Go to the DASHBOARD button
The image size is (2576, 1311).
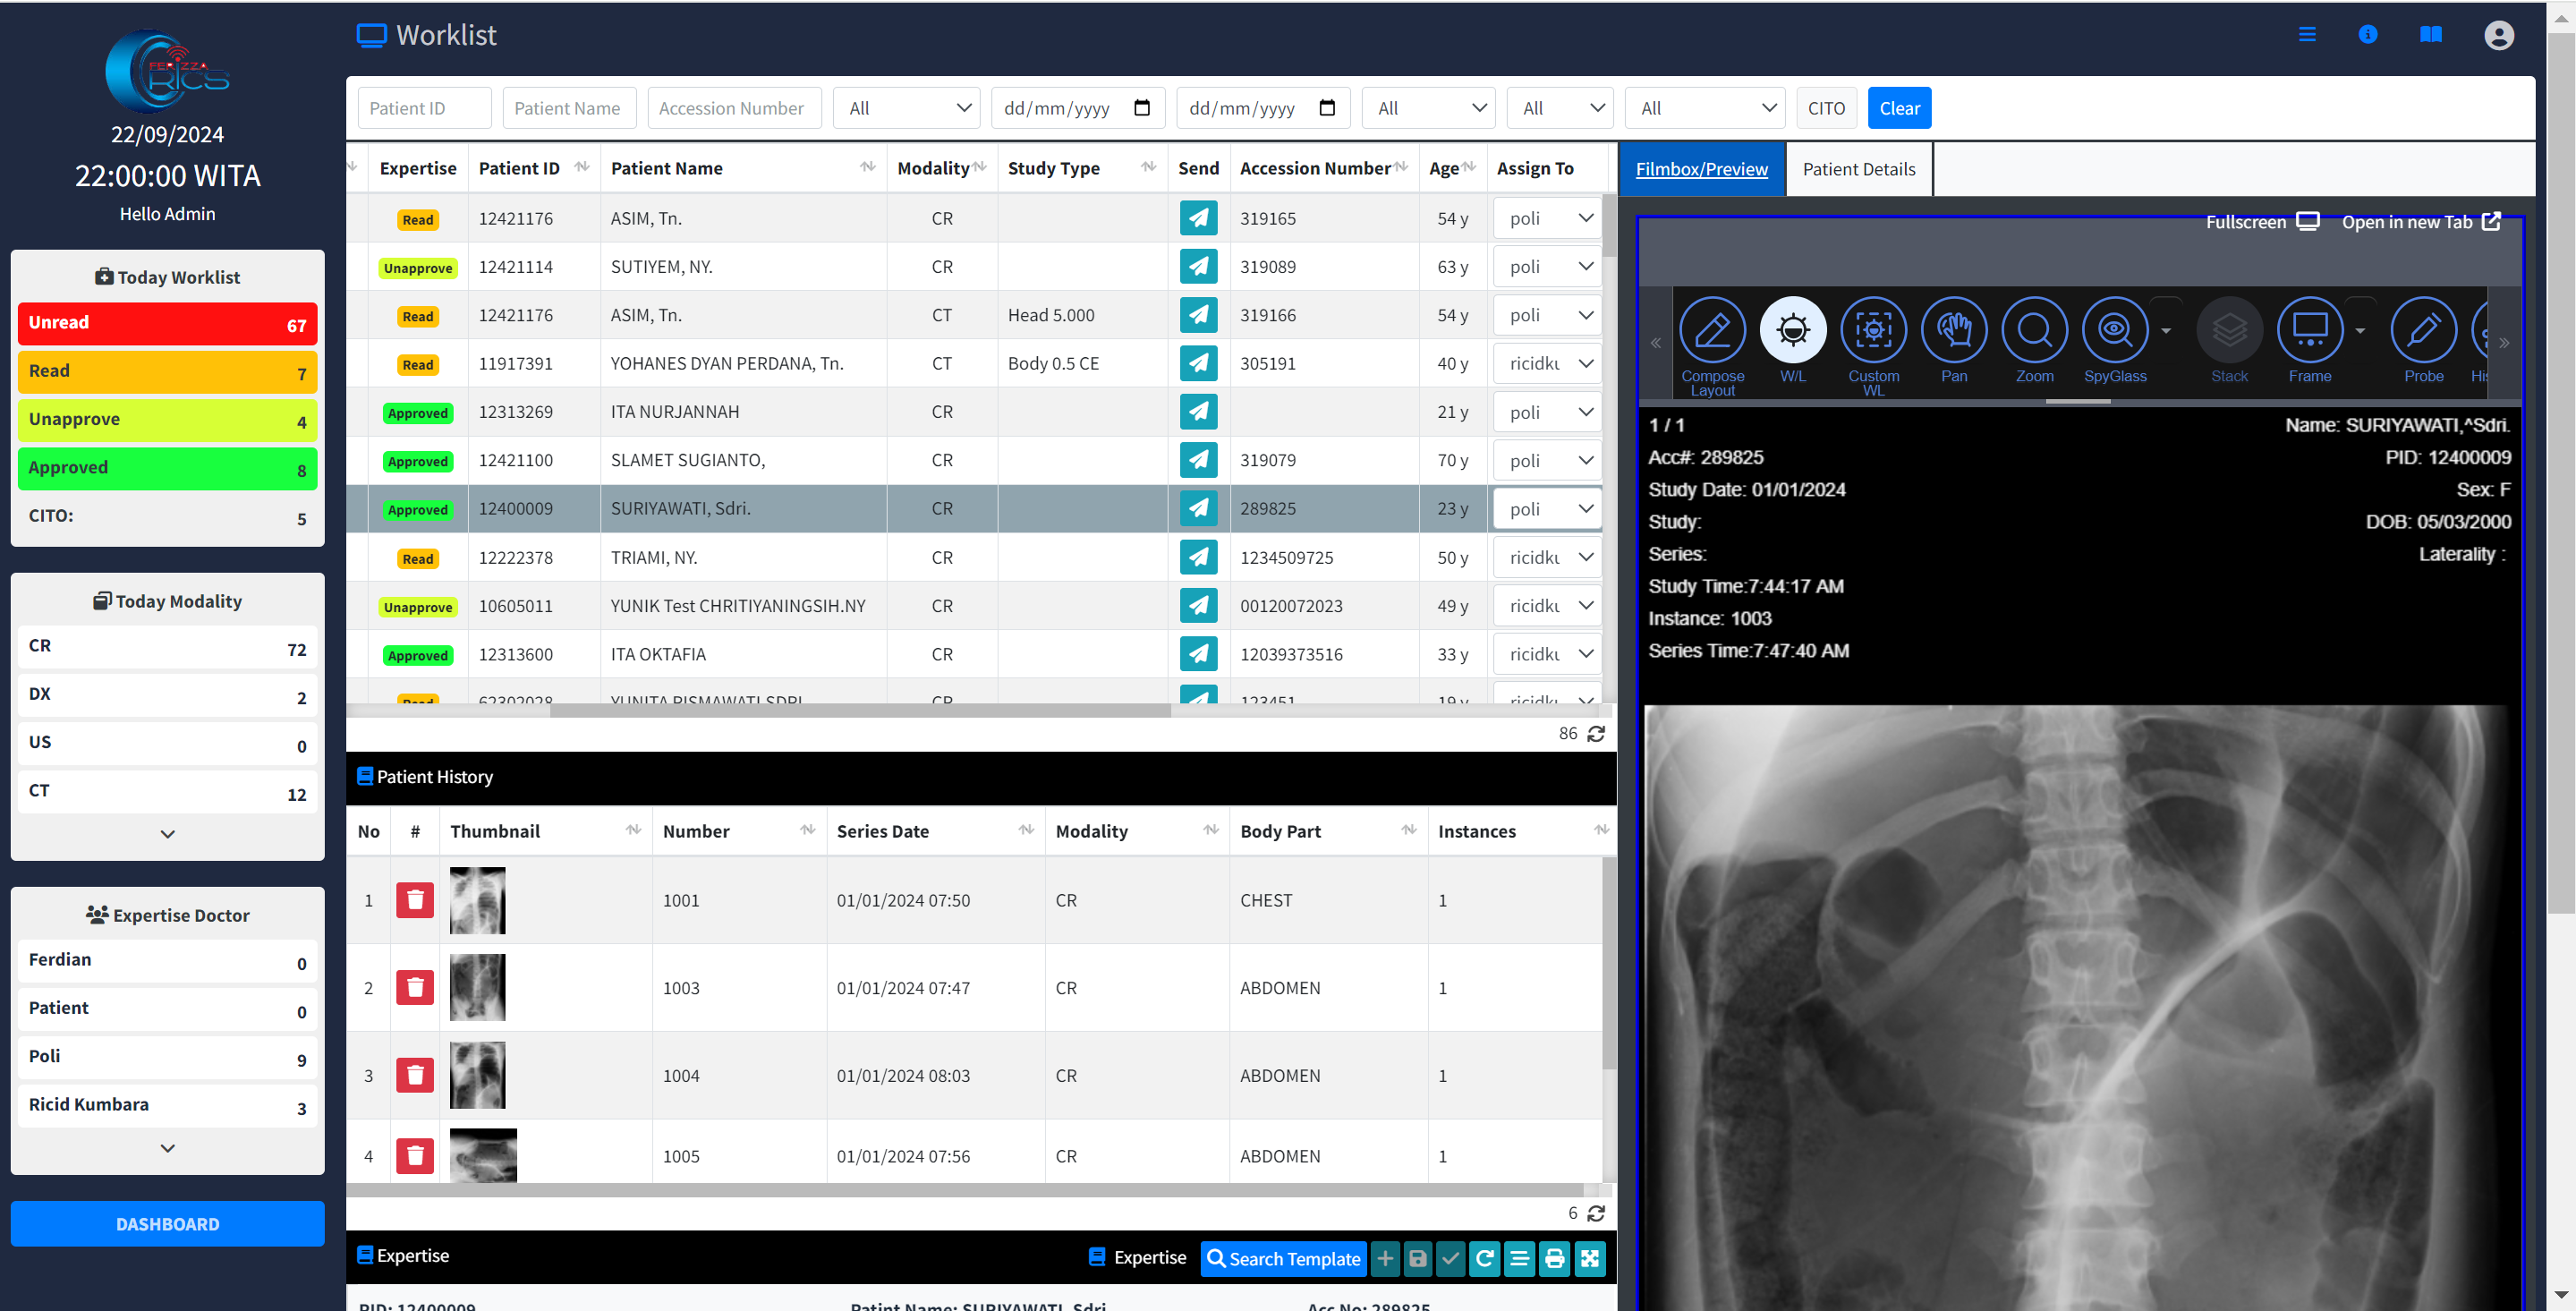tap(167, 1224)
